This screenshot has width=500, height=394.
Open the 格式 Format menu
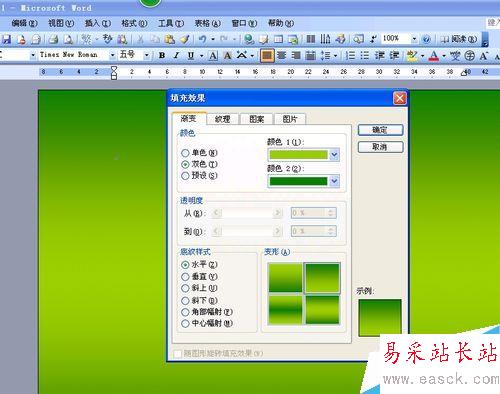pyautogui.click(x=134, y=23)
